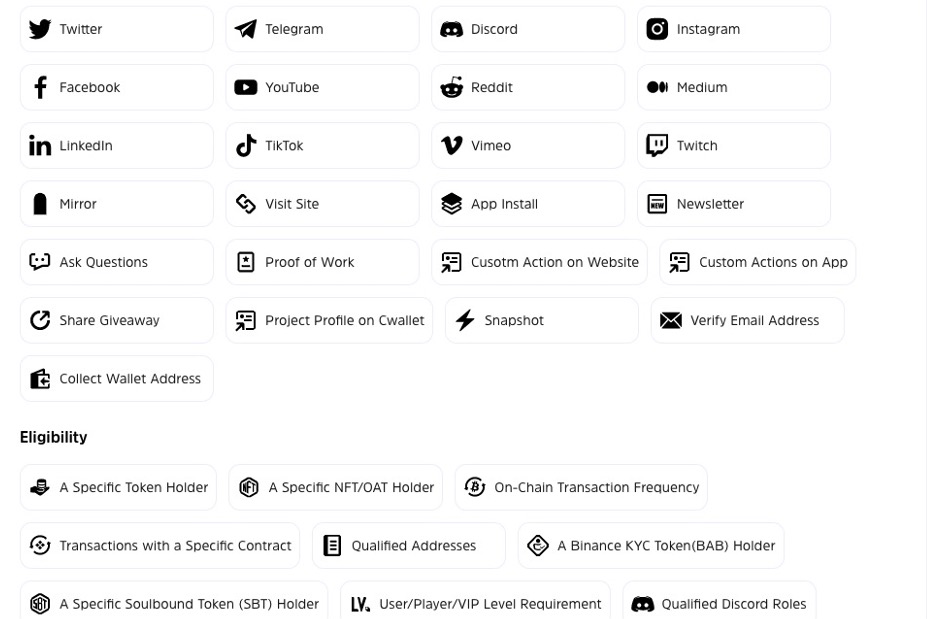Image resolution: width=927 pixels, height=619 pixels.
Task: Add the Share Giveaway task
Action: (116, 320)
